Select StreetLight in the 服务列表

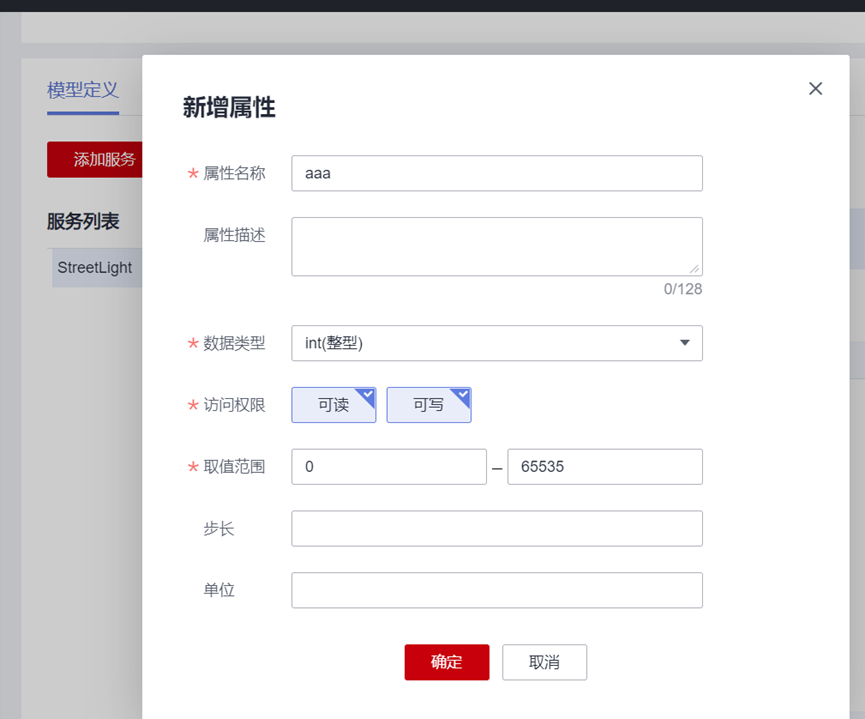point(95,268)
